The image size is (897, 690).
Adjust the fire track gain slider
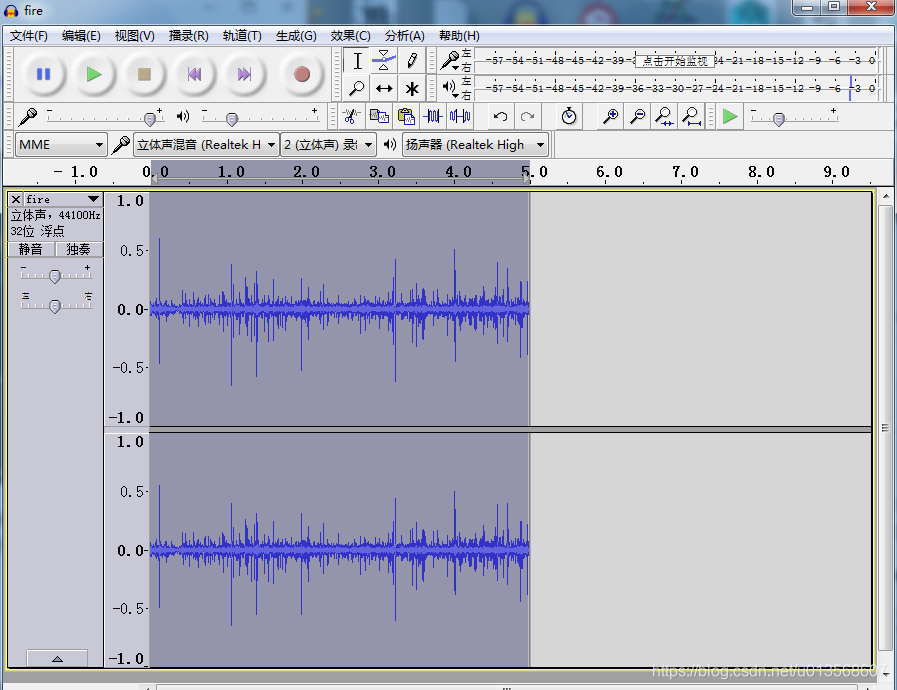pyautogui.click(x=55, y=276)
